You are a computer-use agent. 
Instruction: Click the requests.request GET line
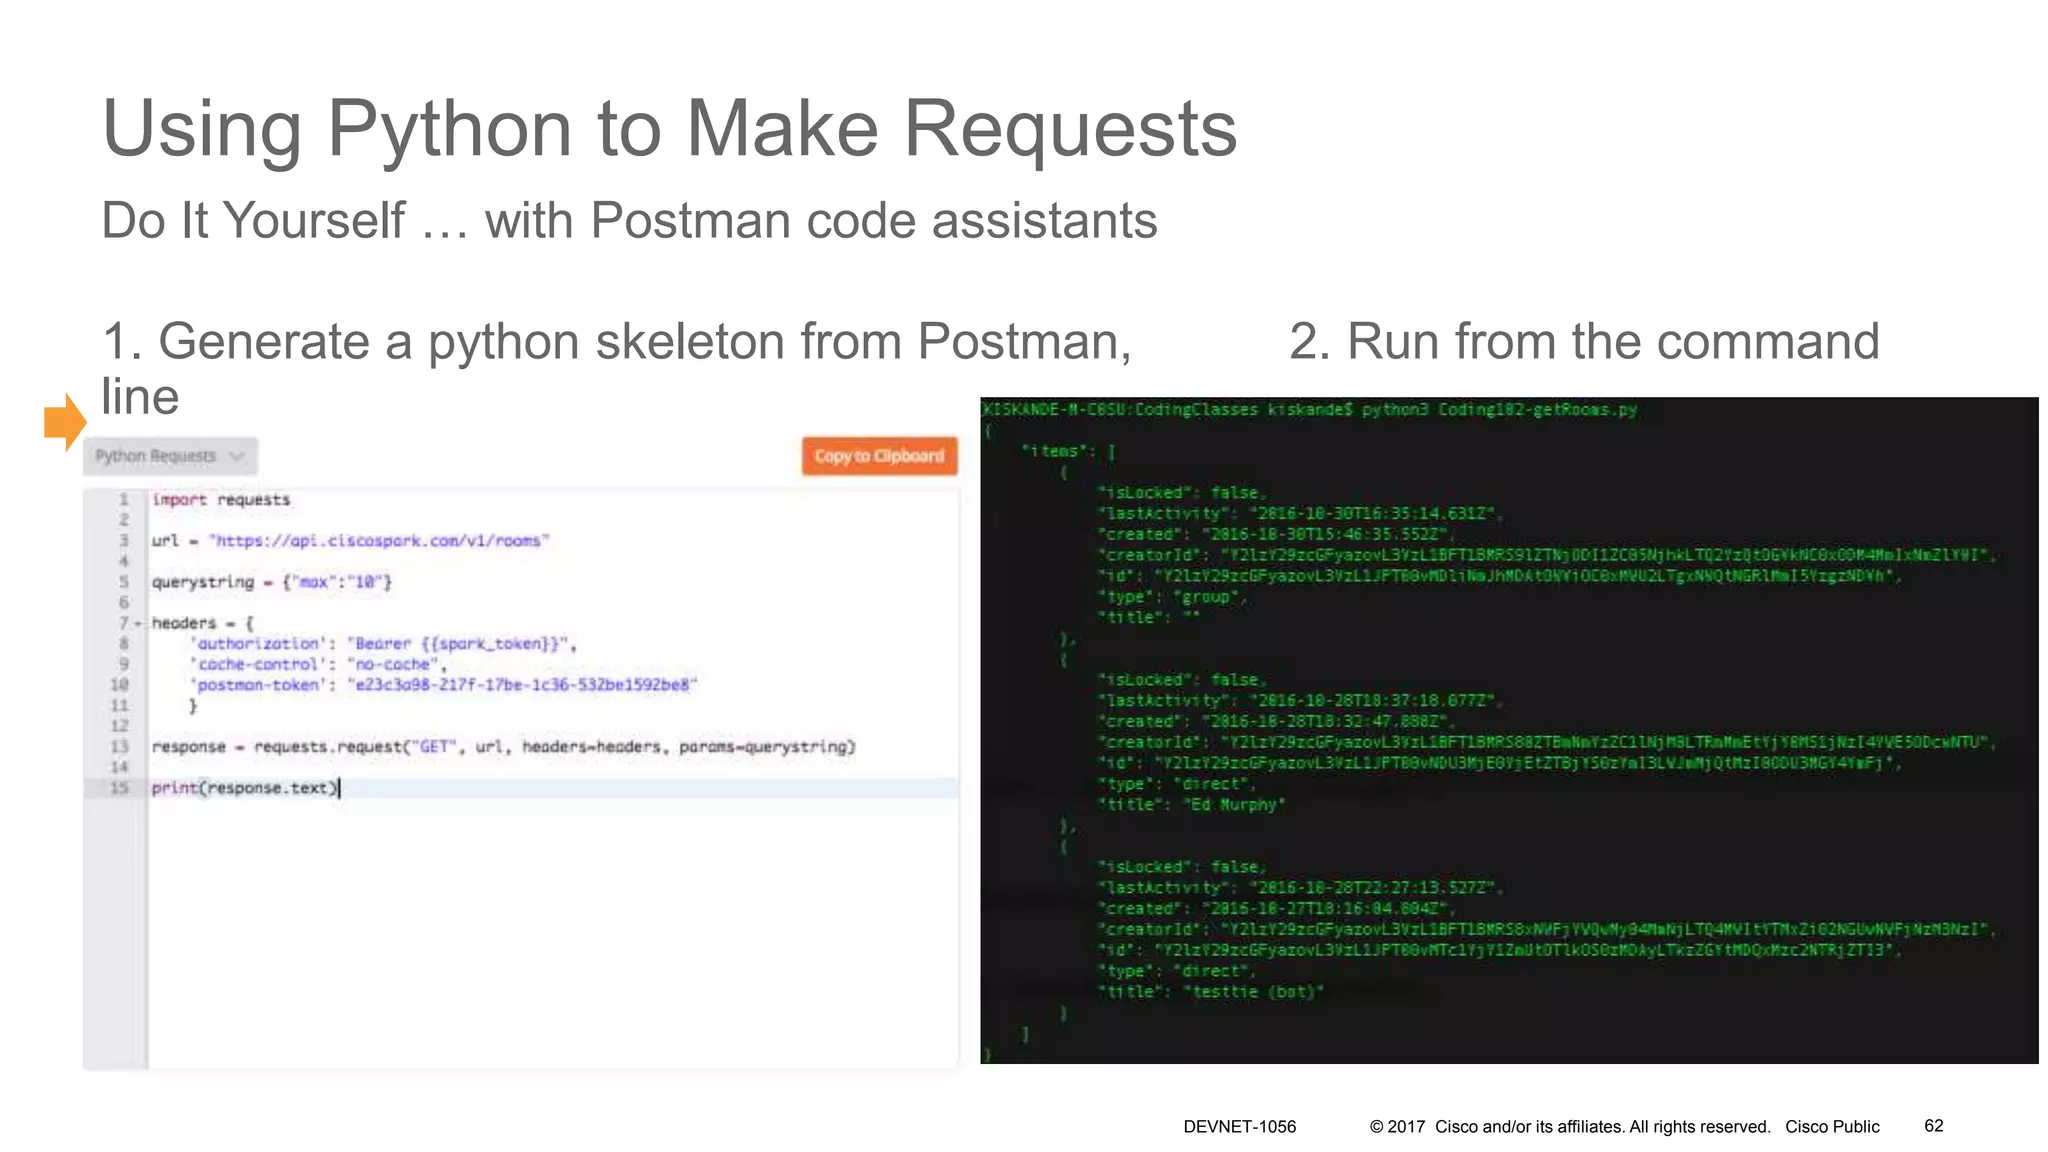(x=503, y=747)
